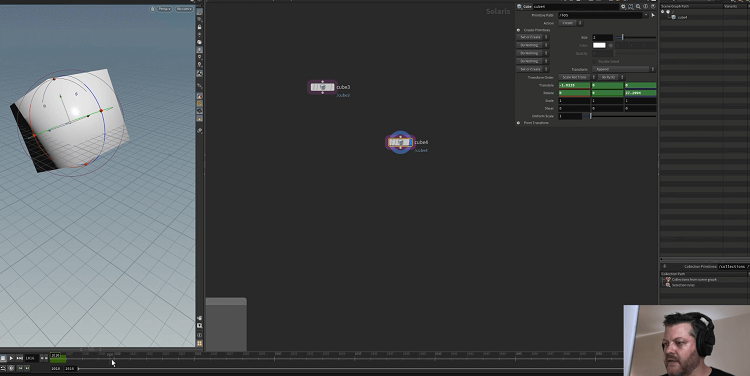Click the Selection rules icon
Image resolution: width=750 pixels, height=376 pixels.
pyautogui.click(x=668, y=285)
